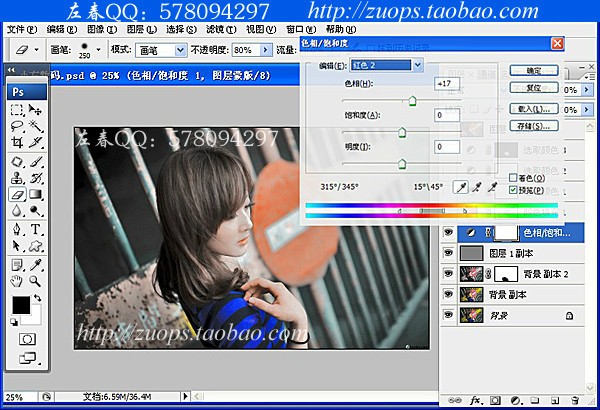Click the layer styles fx icon

[x=476, y=400]
